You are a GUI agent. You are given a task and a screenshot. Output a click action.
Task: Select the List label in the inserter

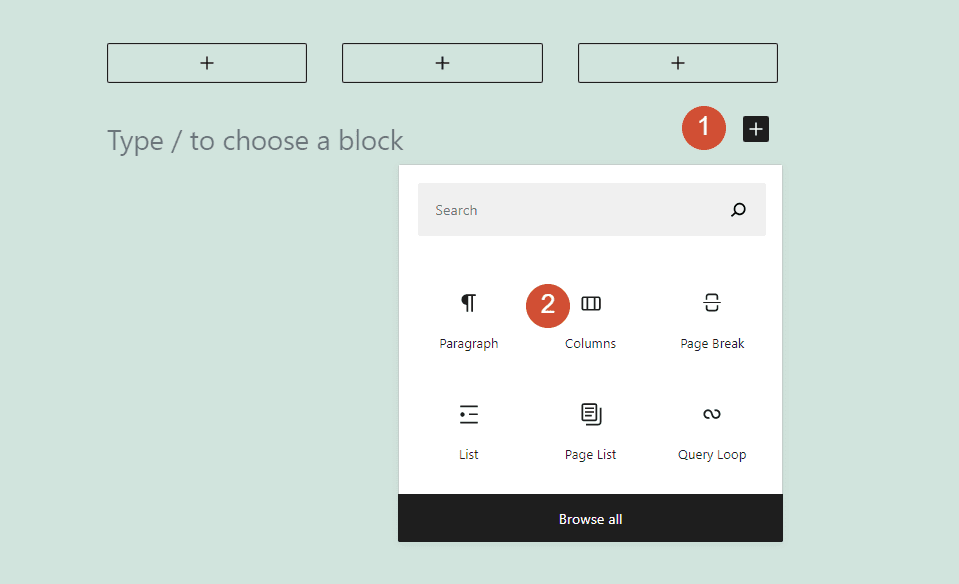pos(468,454)
